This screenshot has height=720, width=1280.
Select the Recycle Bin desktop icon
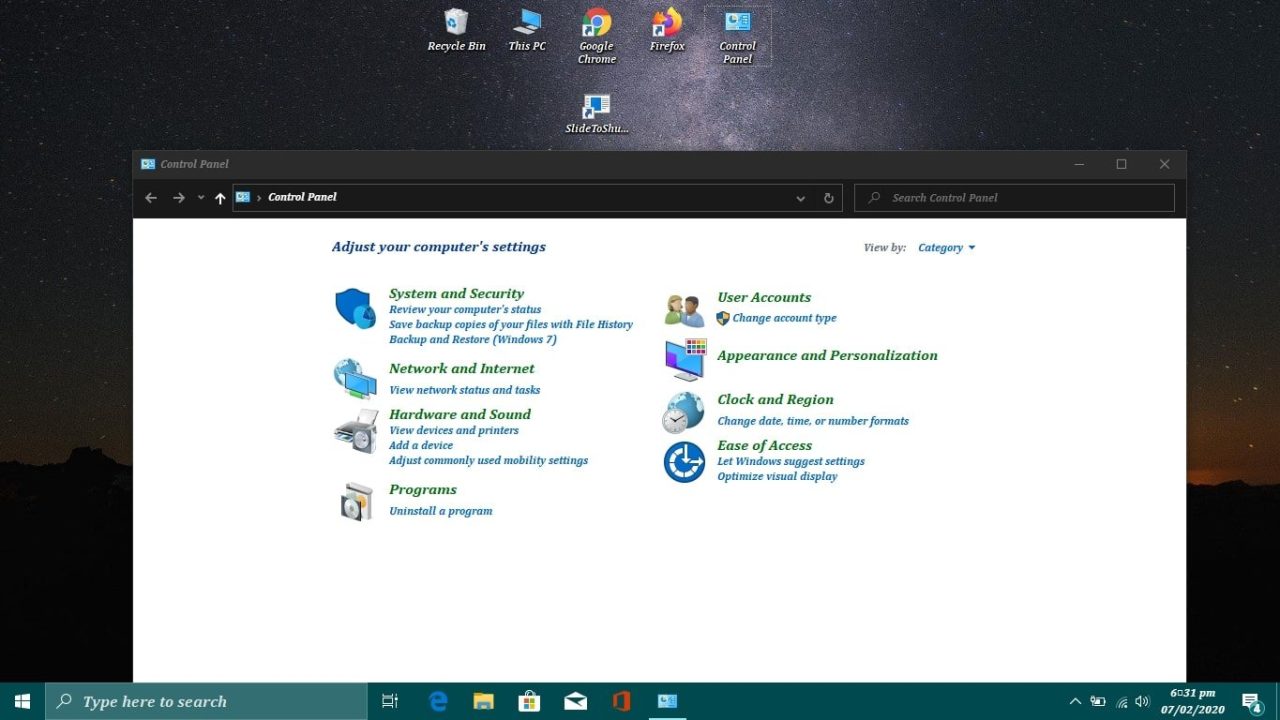click(x=456, y=30)
